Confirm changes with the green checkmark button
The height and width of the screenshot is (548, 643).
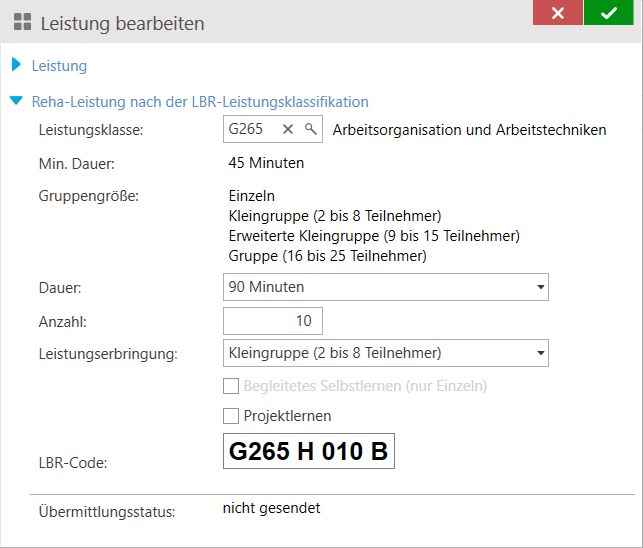pos(609,13)
